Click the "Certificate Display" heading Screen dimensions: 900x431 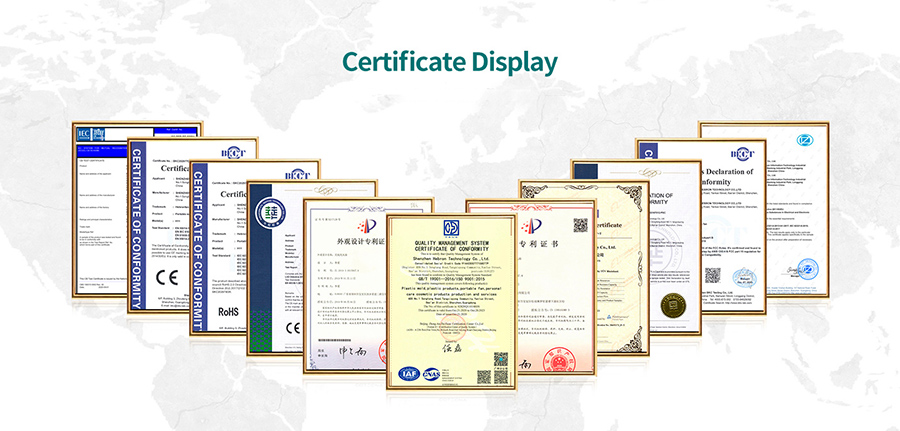click(449, 63)
